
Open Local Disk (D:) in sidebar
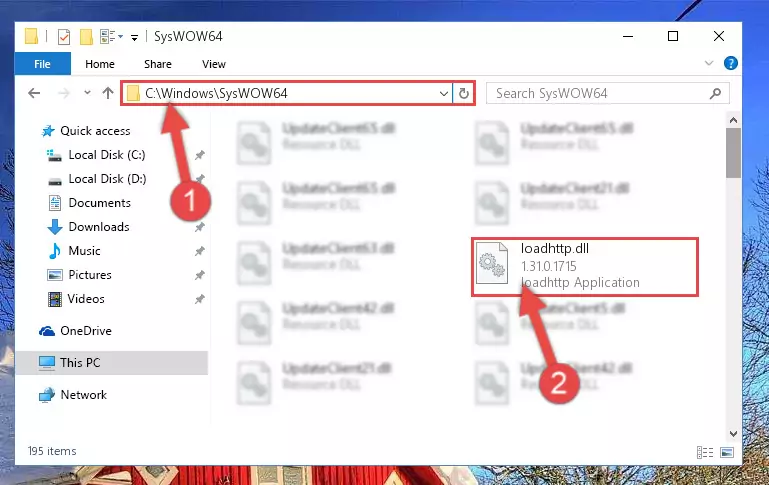click(107, 179)
